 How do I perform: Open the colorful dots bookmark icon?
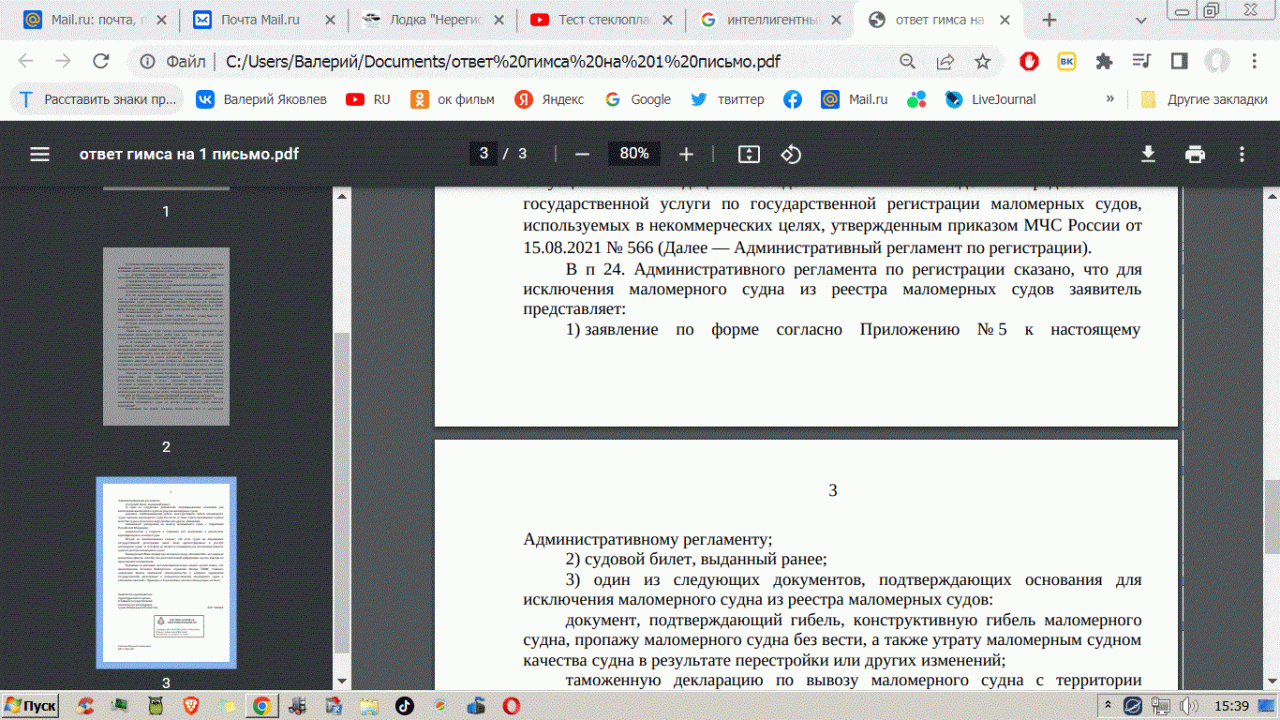tap(917, 99)
